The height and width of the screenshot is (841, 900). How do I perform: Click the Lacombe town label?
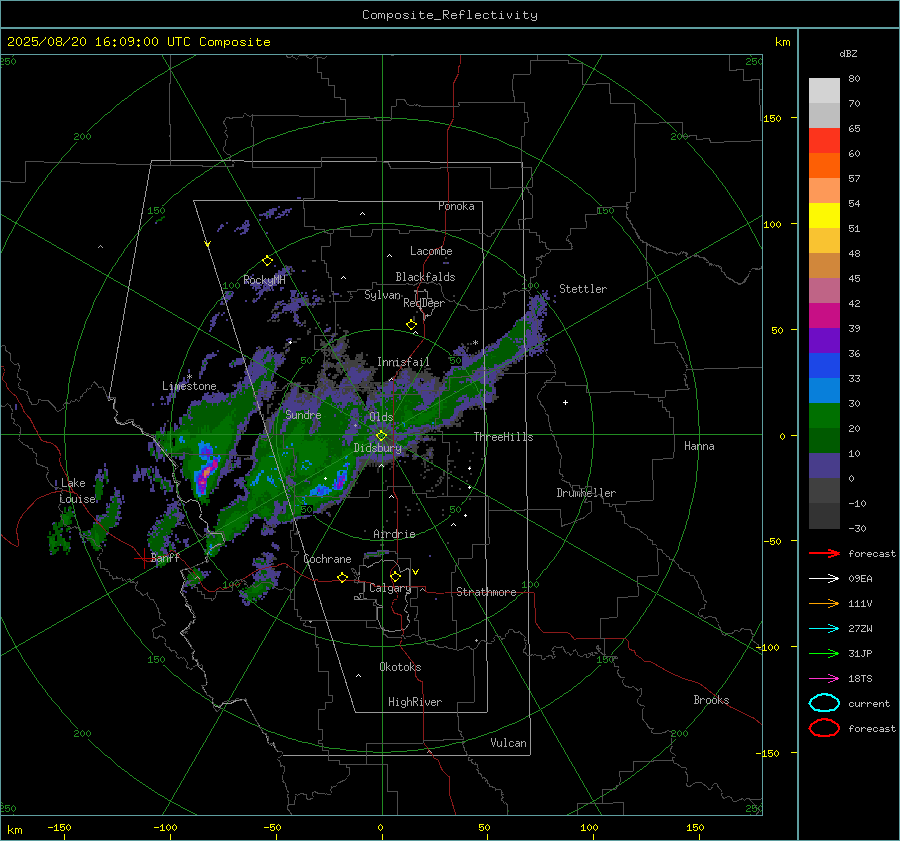click(x=431, y=251)
